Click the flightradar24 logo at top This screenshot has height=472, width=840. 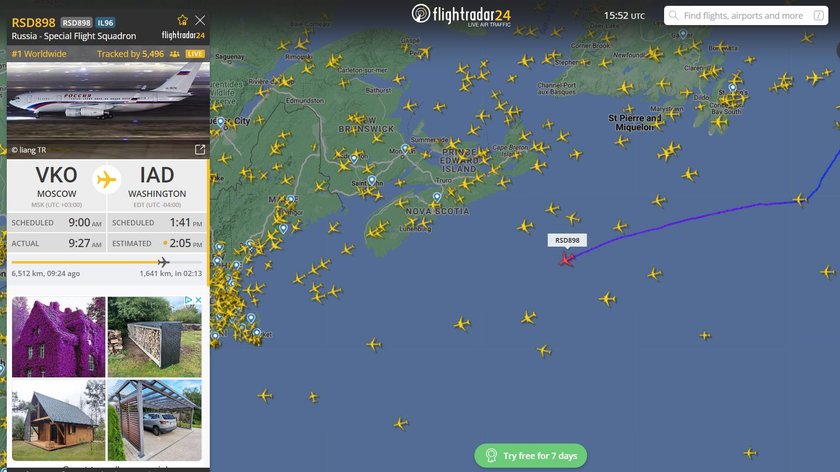tap(461, 14)
